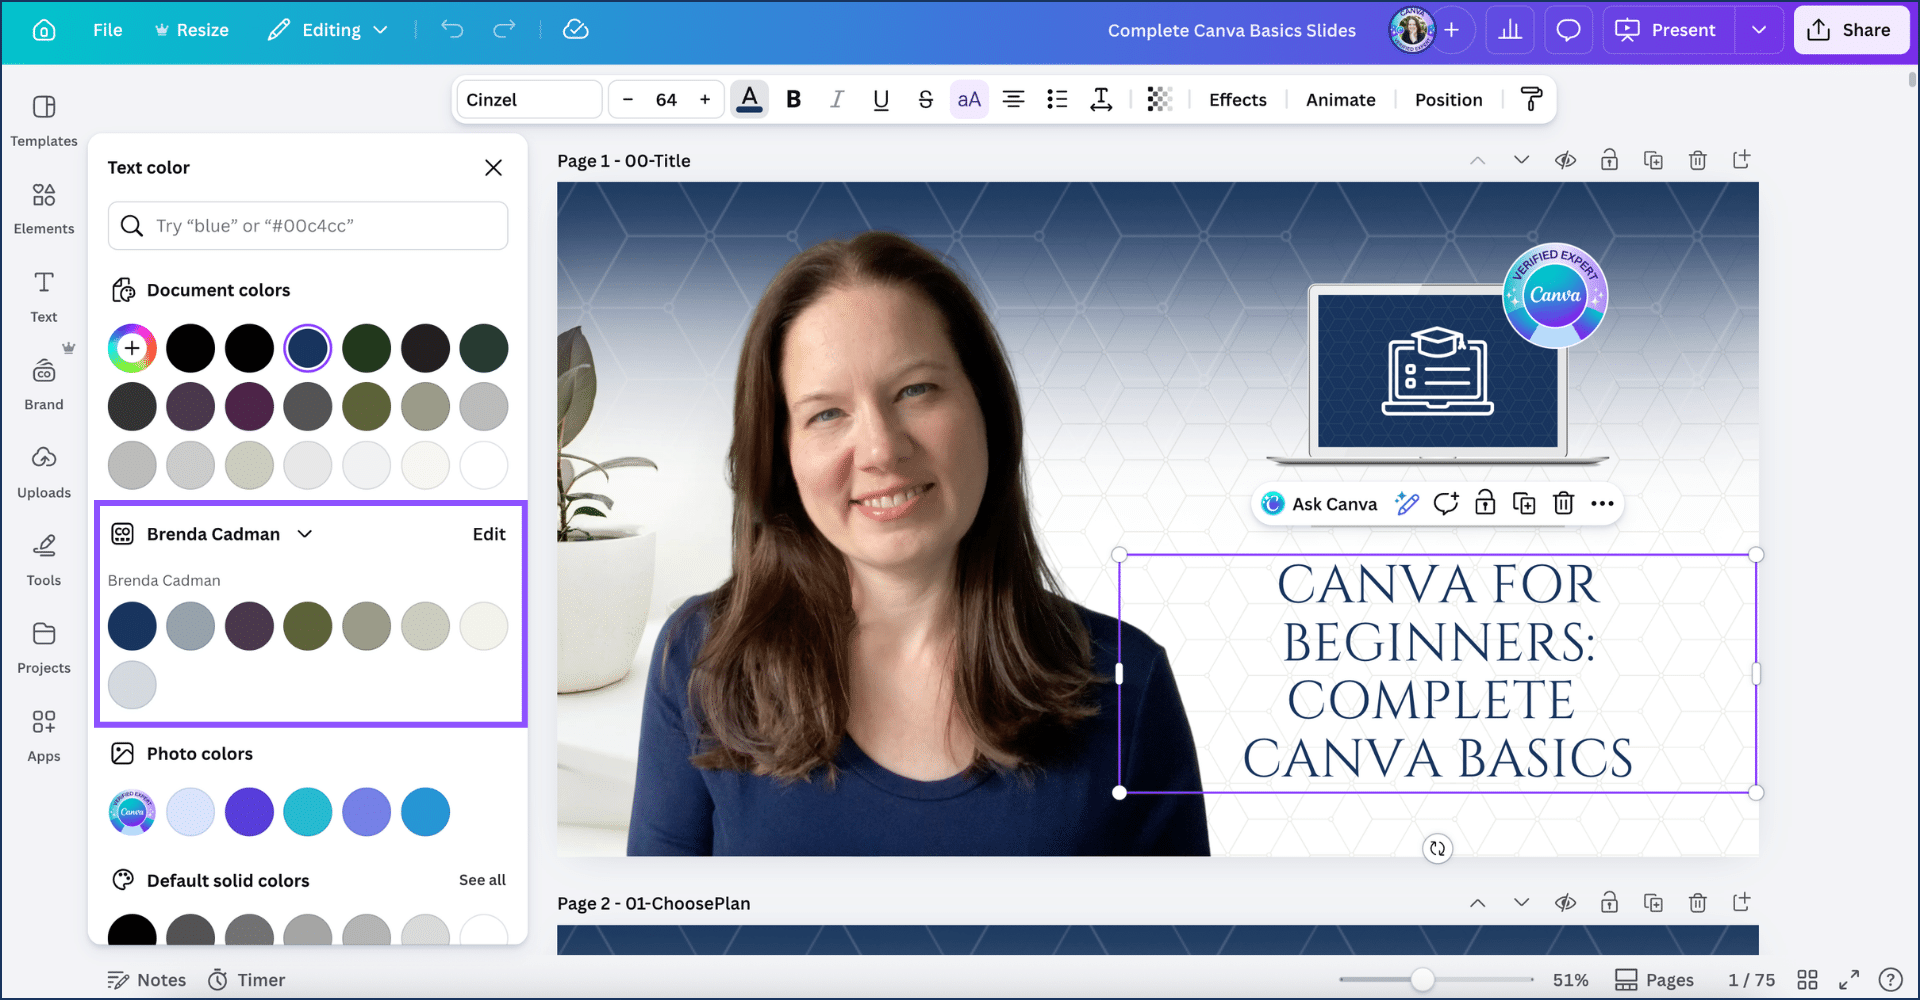Toggle bold formatting

794,99
